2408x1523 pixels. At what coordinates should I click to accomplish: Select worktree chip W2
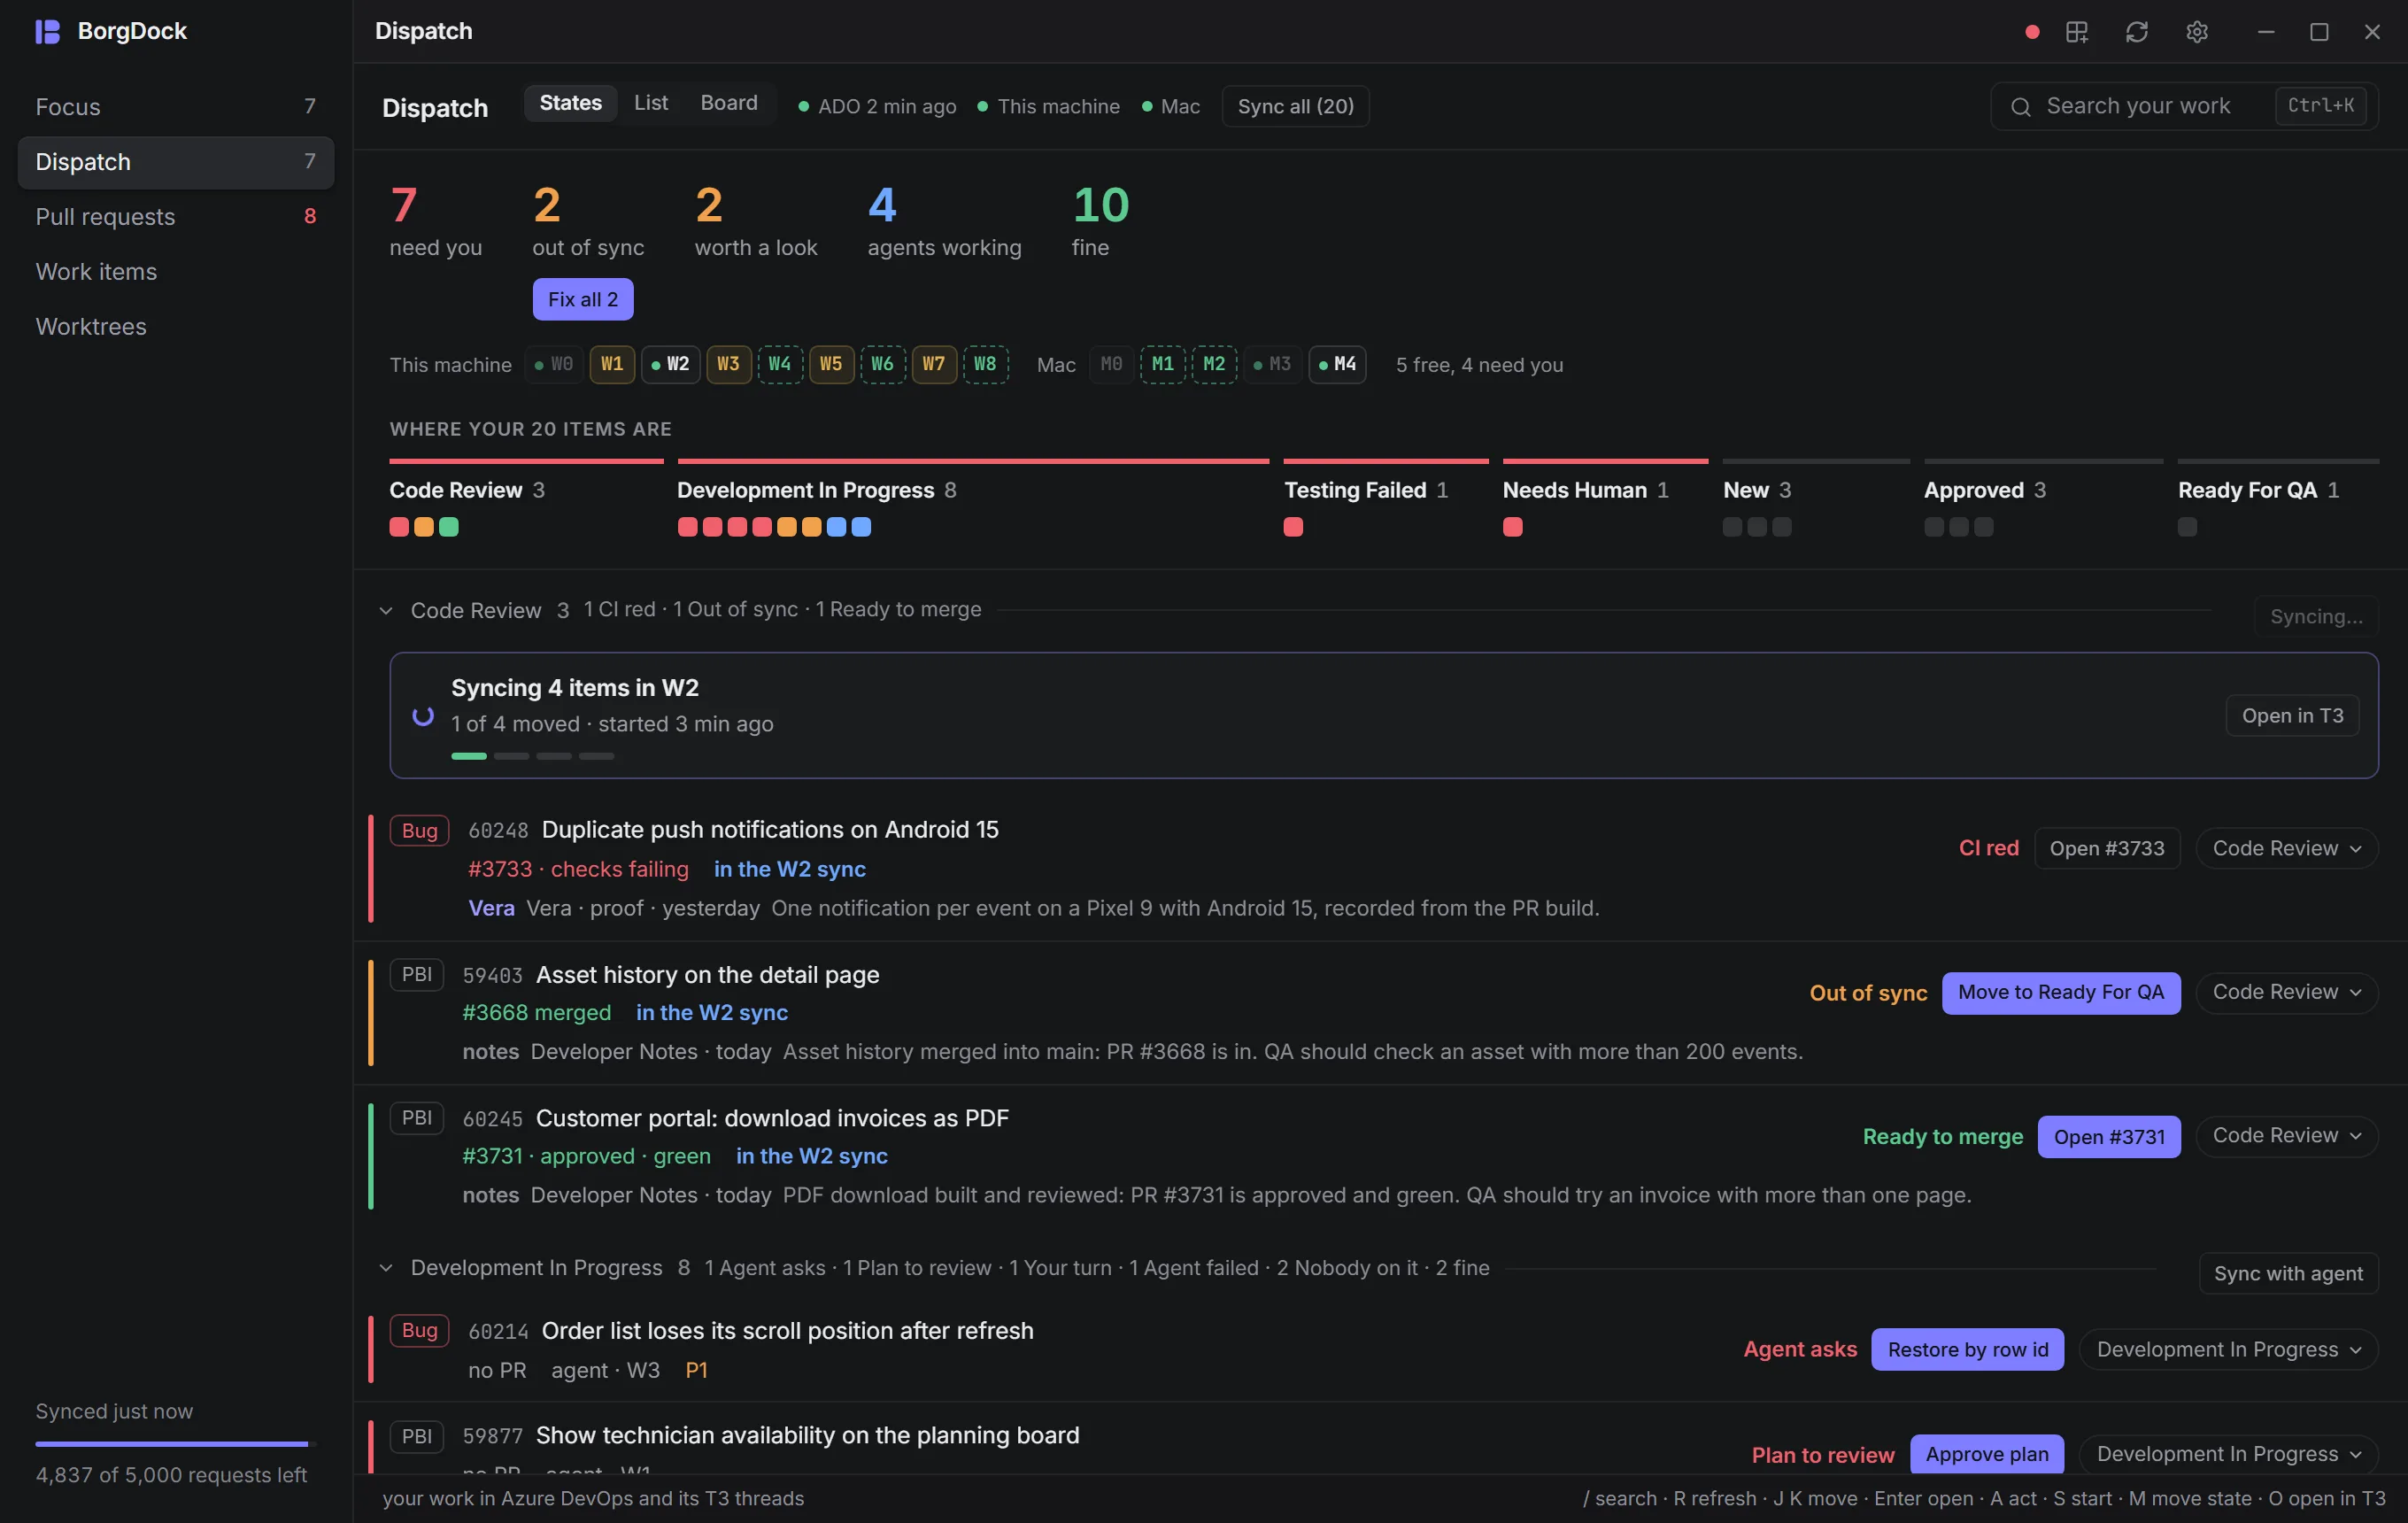670,364
